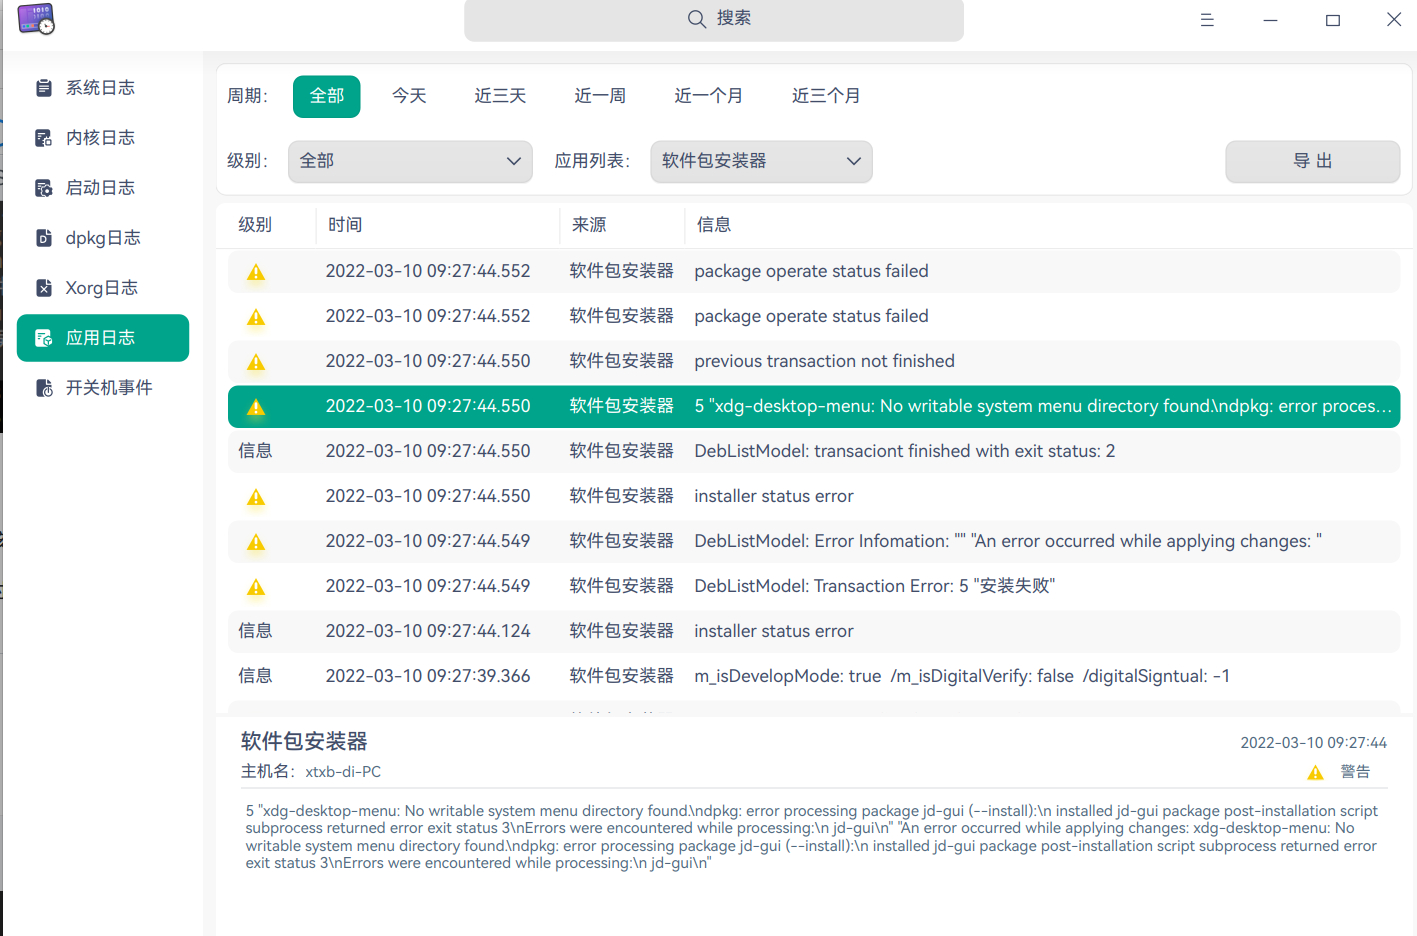Open the kernel log icon in sidebar
The width and height of the screenshot is (1417, 936).
[x=44, y=138]
